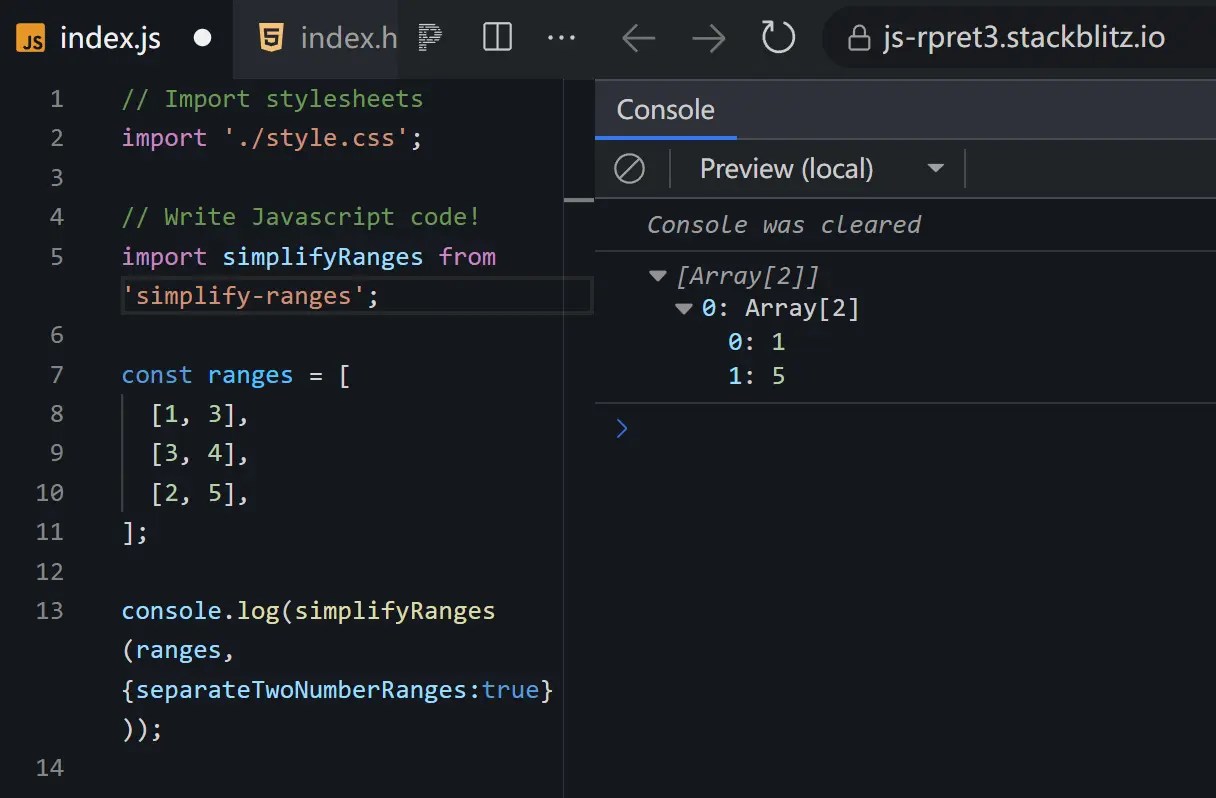Click the console input prompt chevron
Screen dimensions: 1216x798
click(622, 428)
